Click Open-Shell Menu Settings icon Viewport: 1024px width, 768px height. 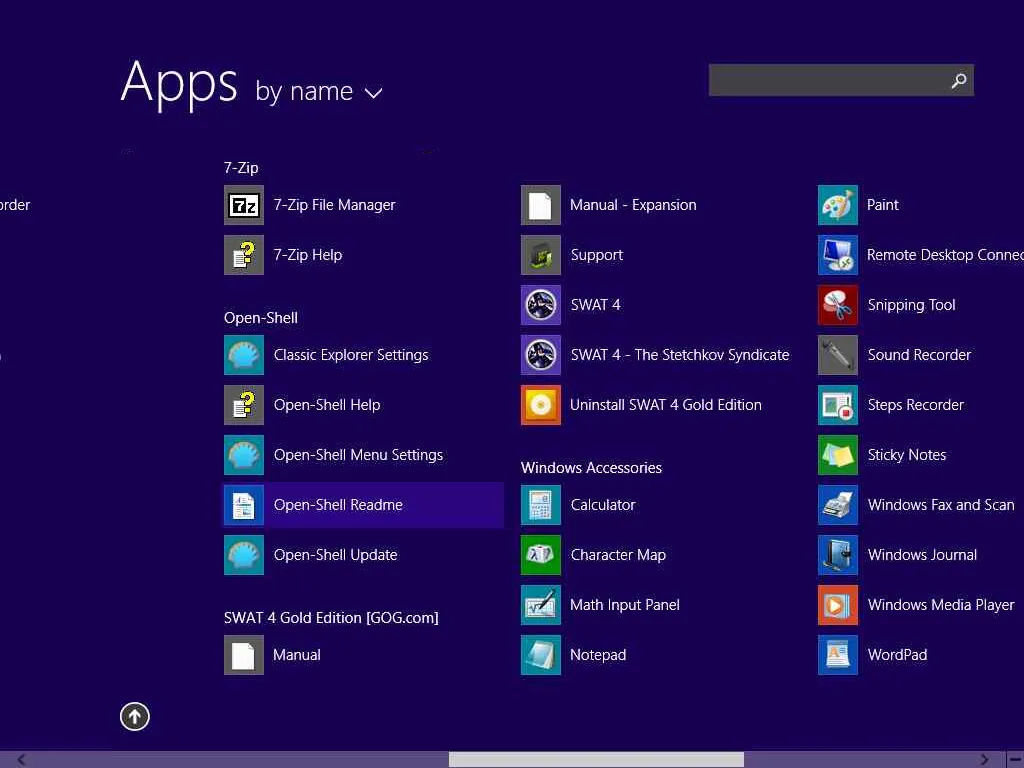point(244,455)
